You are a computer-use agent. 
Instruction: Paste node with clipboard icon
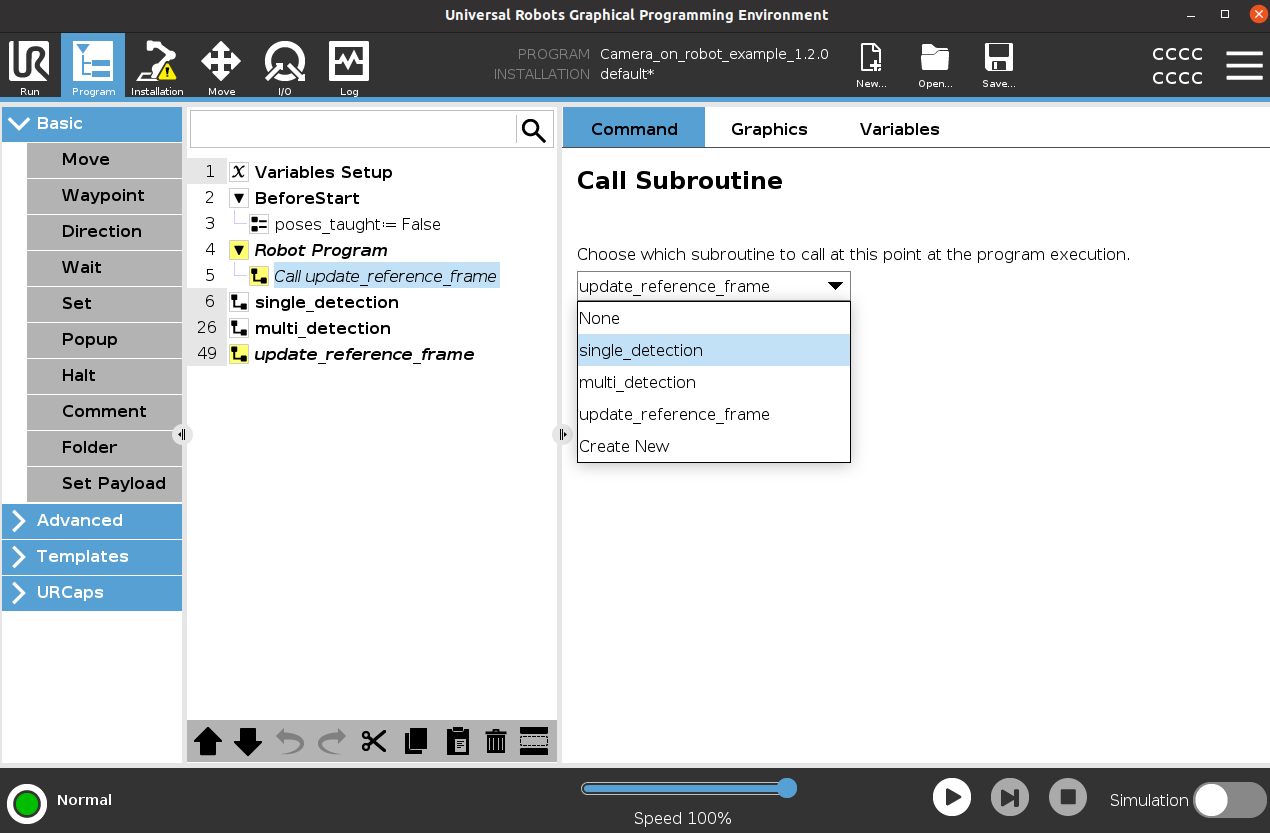[457, 742]
